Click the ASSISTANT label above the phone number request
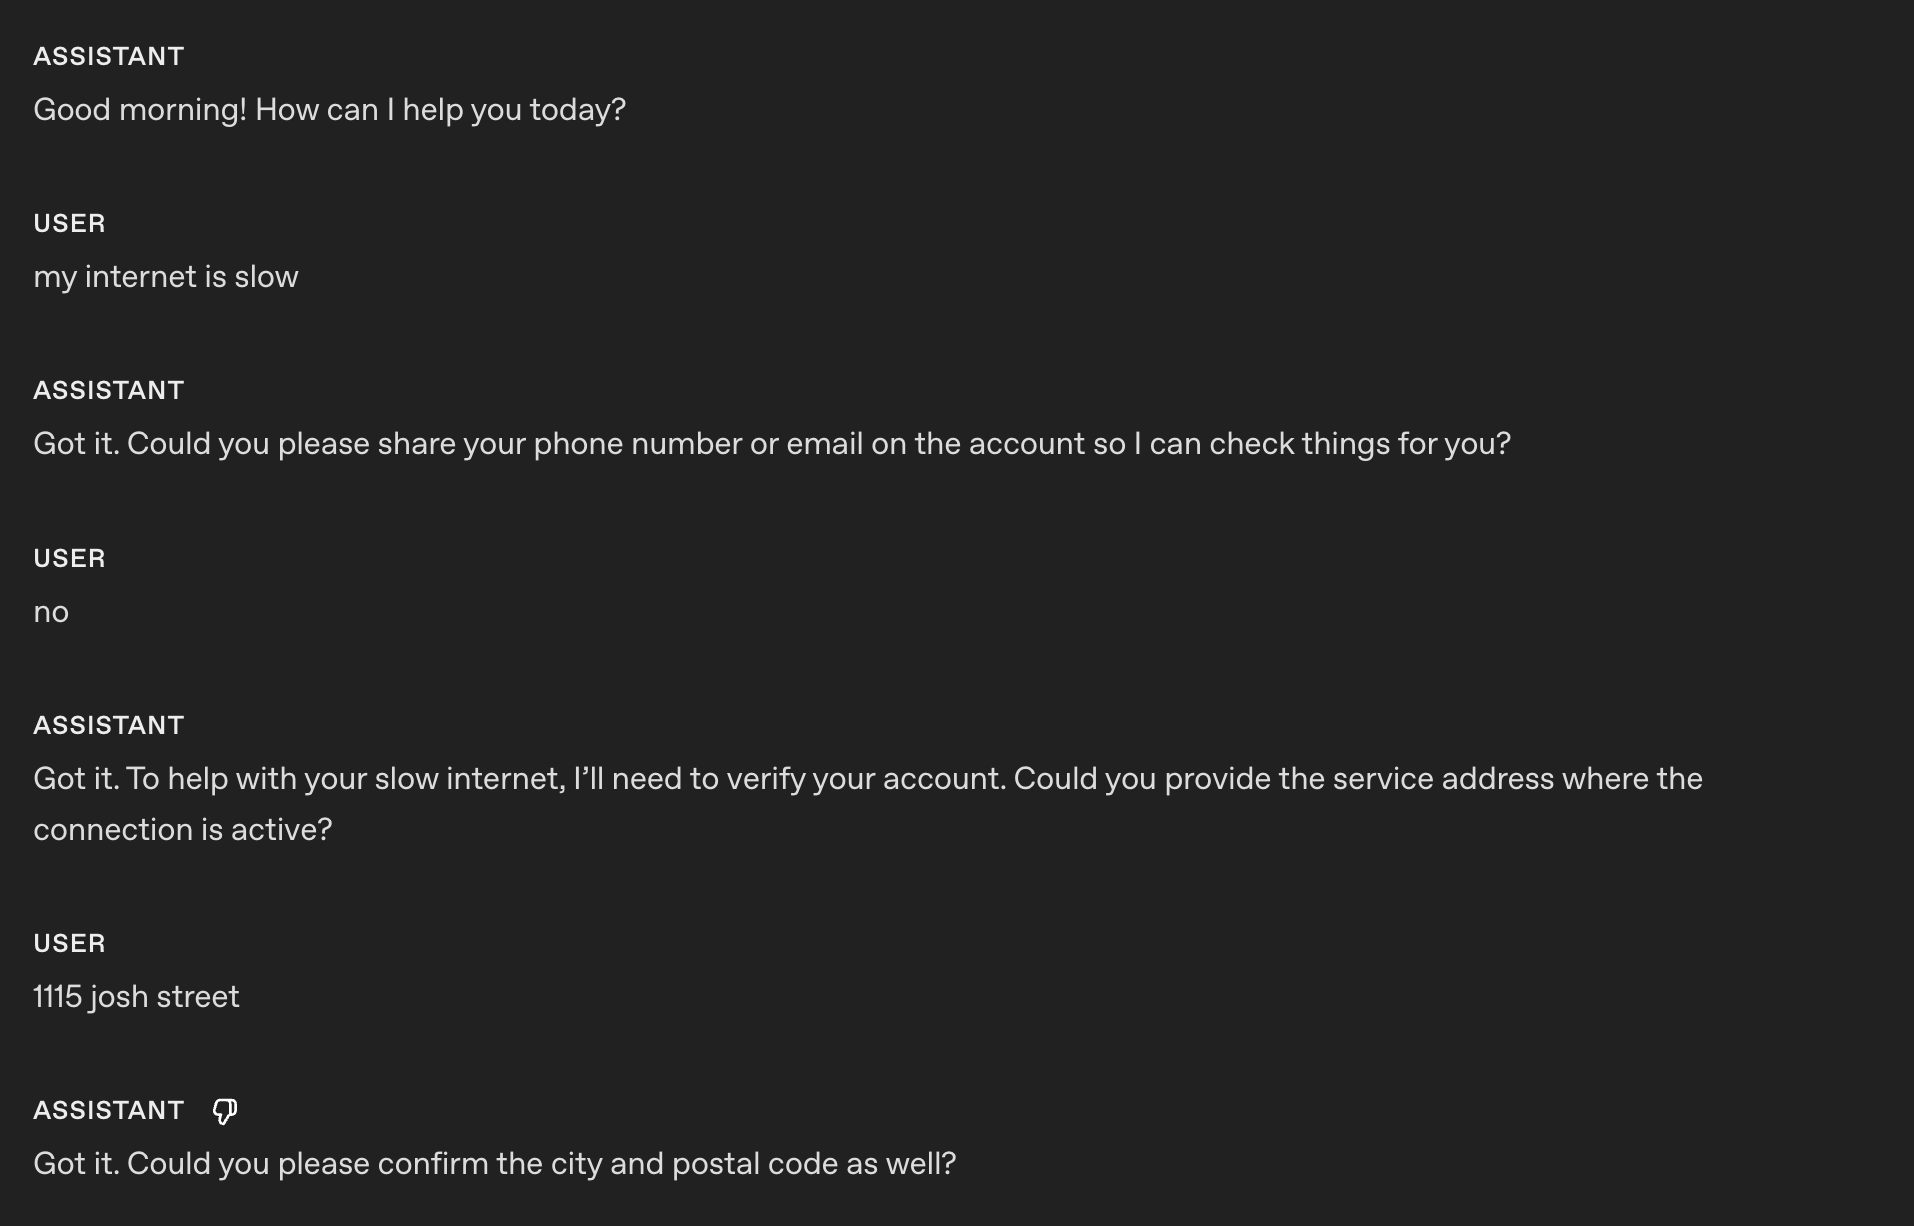Screen dimensions: 1914x1226 [109, 391]
